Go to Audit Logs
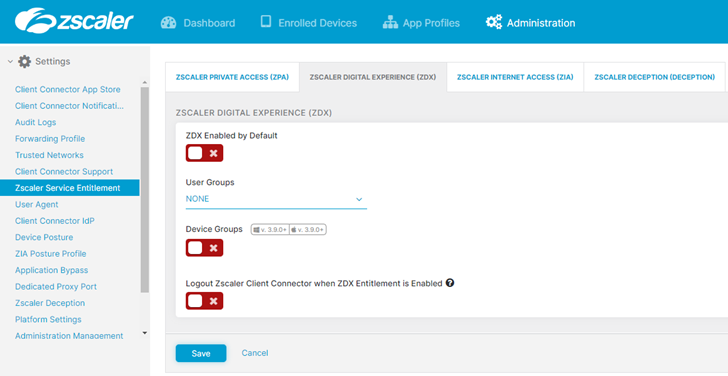728x376 pixels. (x=36, y=123)
